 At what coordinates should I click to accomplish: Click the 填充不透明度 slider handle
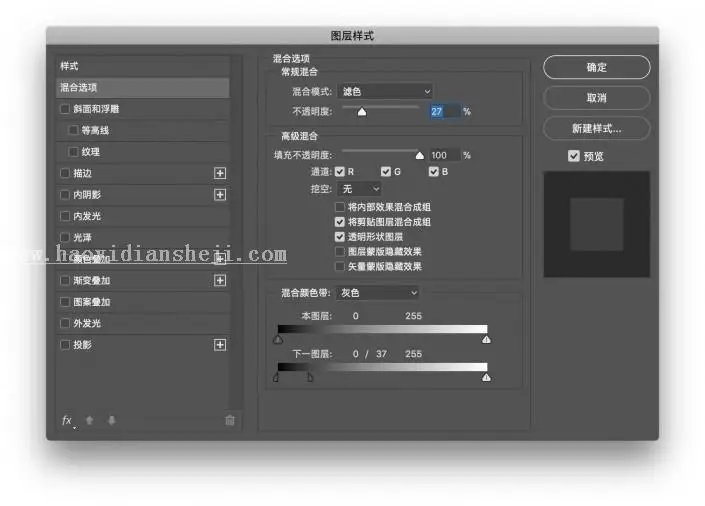click(x=419, y=155)
